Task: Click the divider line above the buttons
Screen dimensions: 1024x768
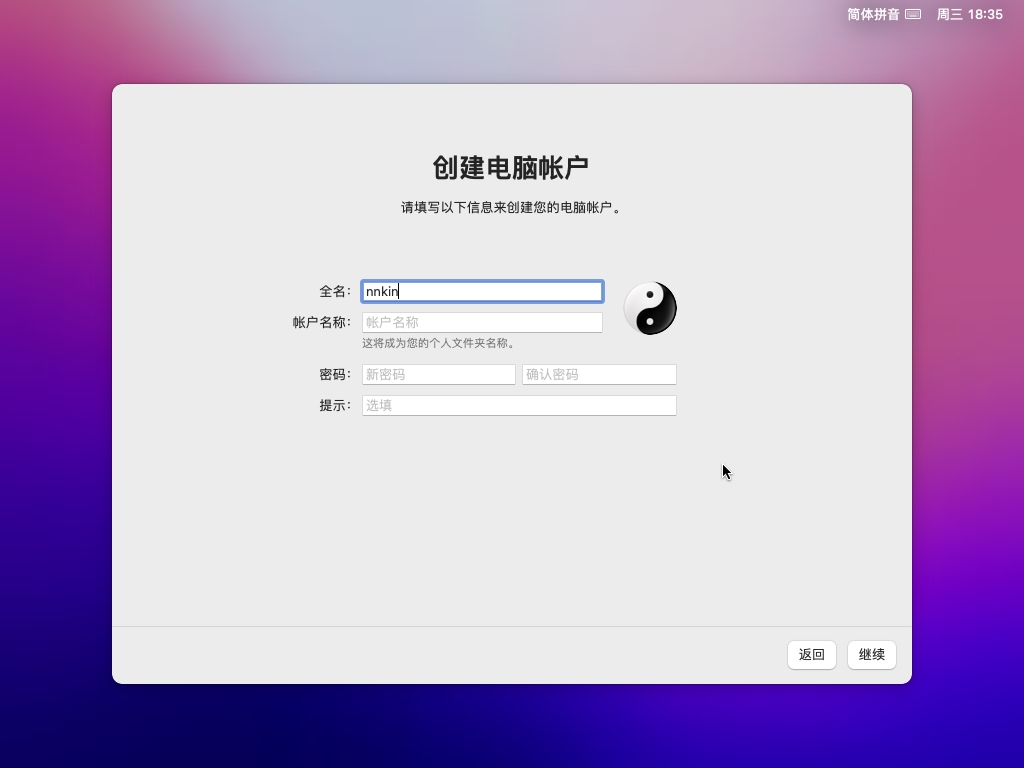Action: [512, 626]
